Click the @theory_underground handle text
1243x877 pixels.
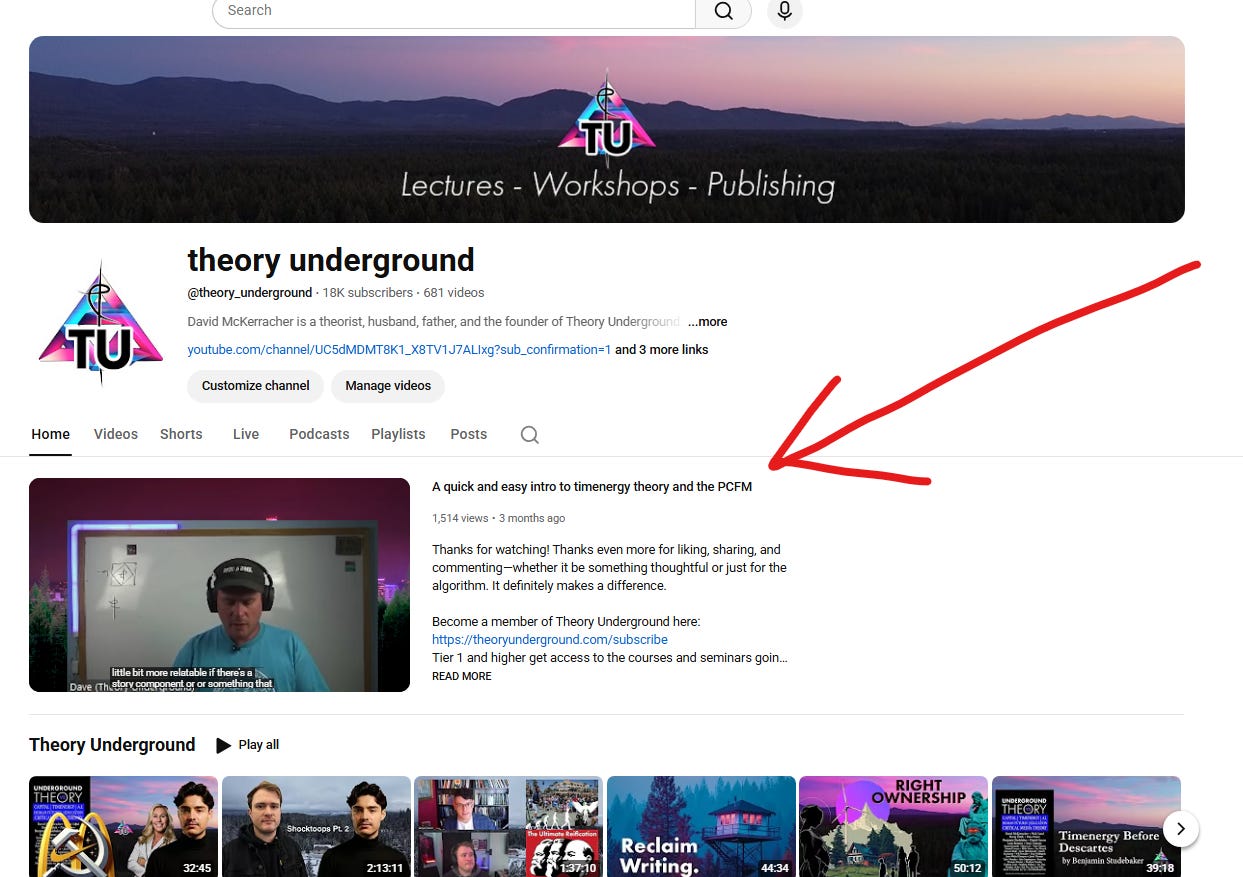[x=250, y=293]
